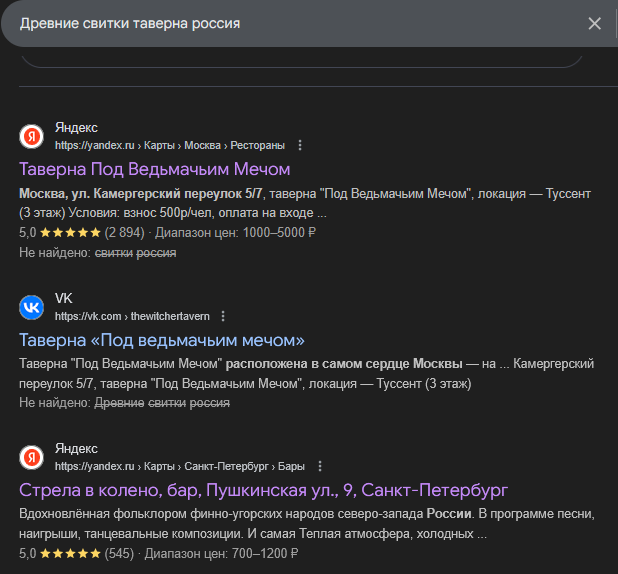
Task: Click the yandex.ru › Карты › Москва breadcrumb URL
Action: (x=169, y=145)
